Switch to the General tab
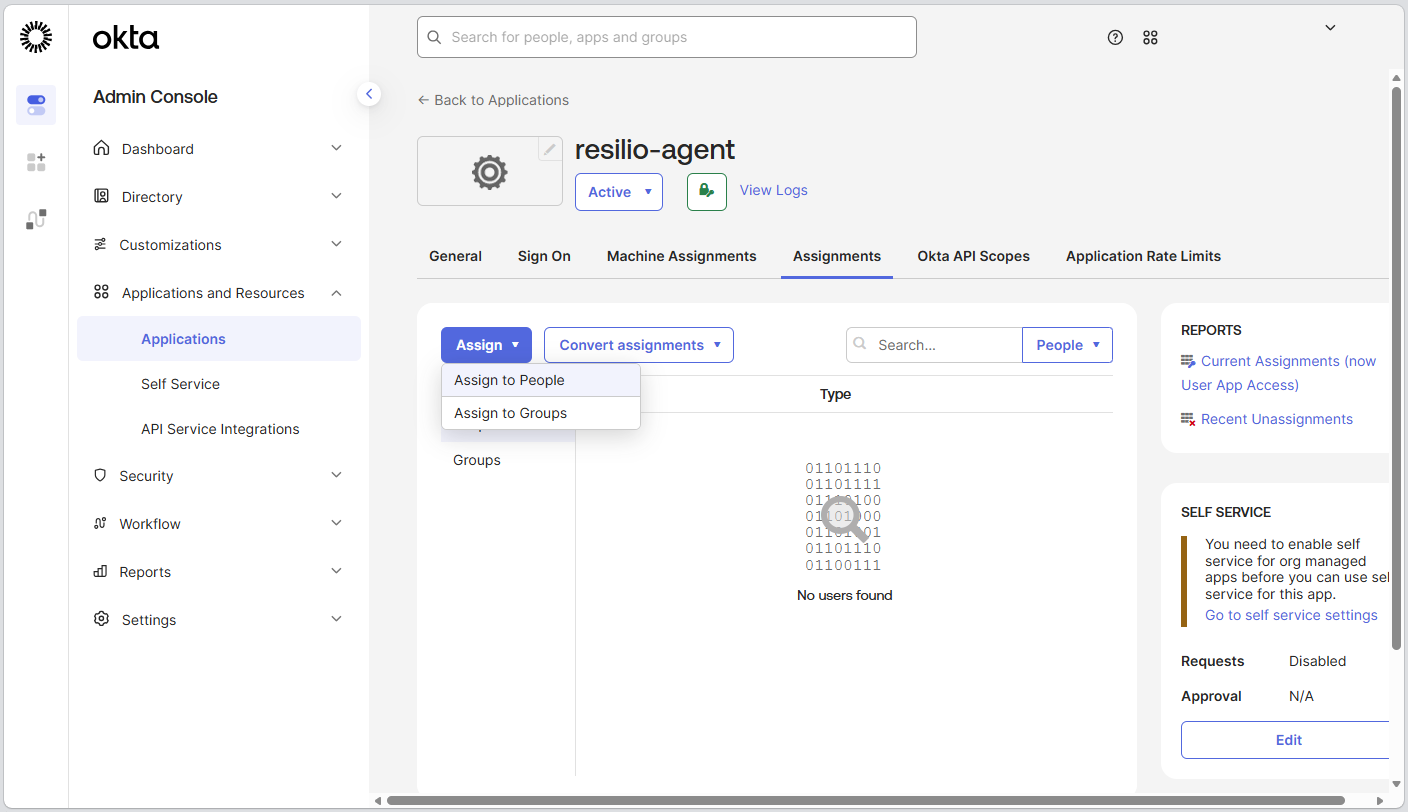This screenshot has width=1408, height=812. (x=456, y=256)
